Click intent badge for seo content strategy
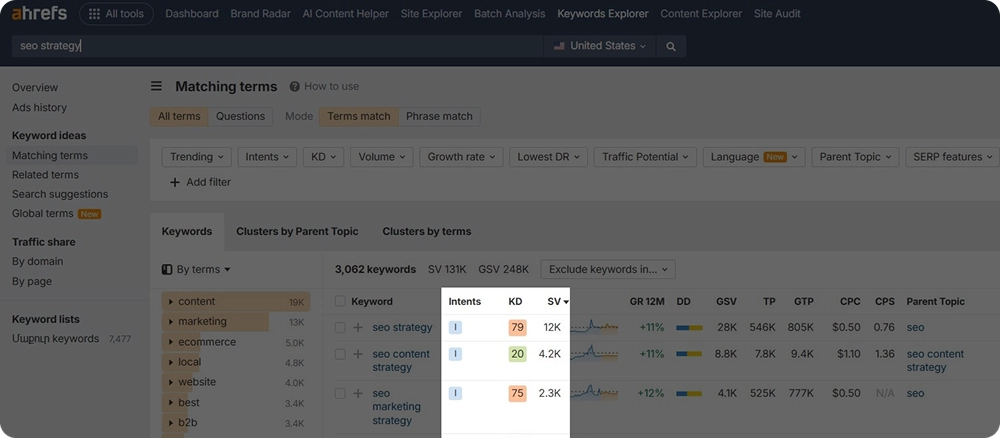Screen dimensions: 1000x438 tap(455, 354)
